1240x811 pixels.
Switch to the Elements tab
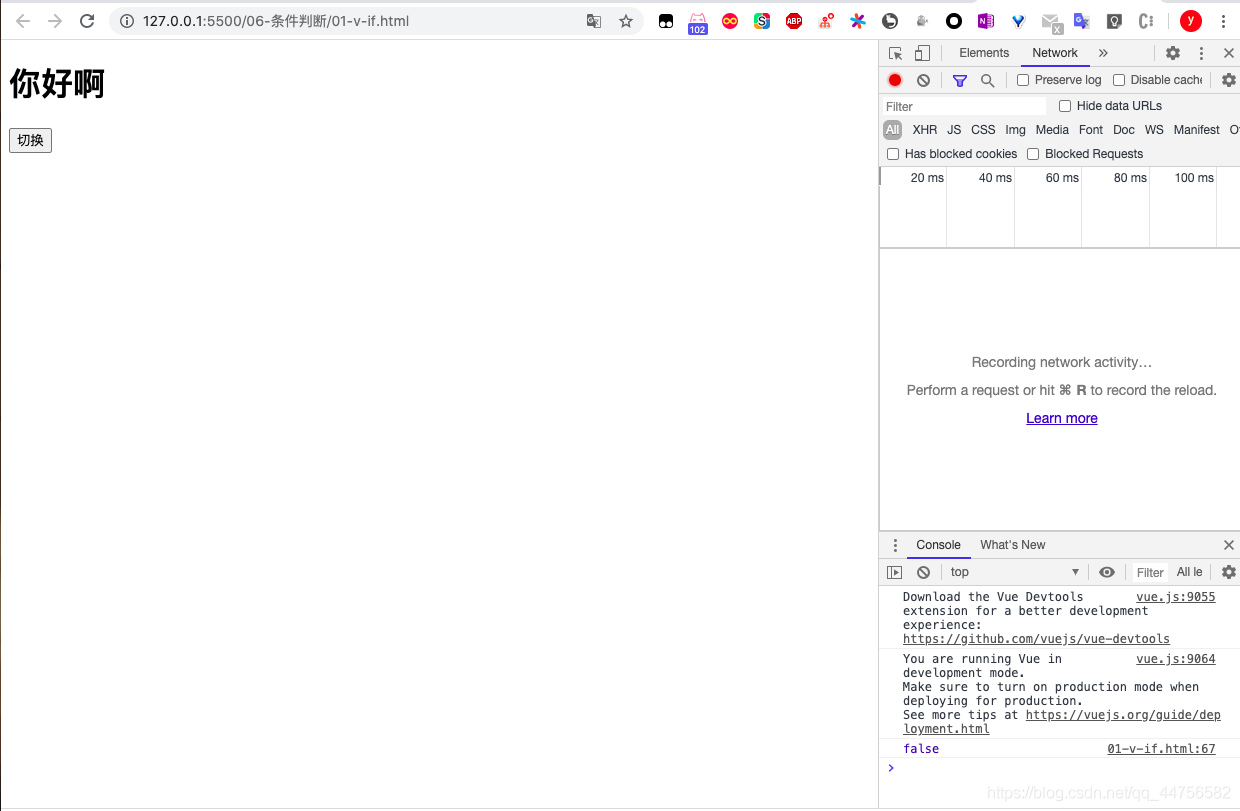pyautogui.click(x=984, y=53)
